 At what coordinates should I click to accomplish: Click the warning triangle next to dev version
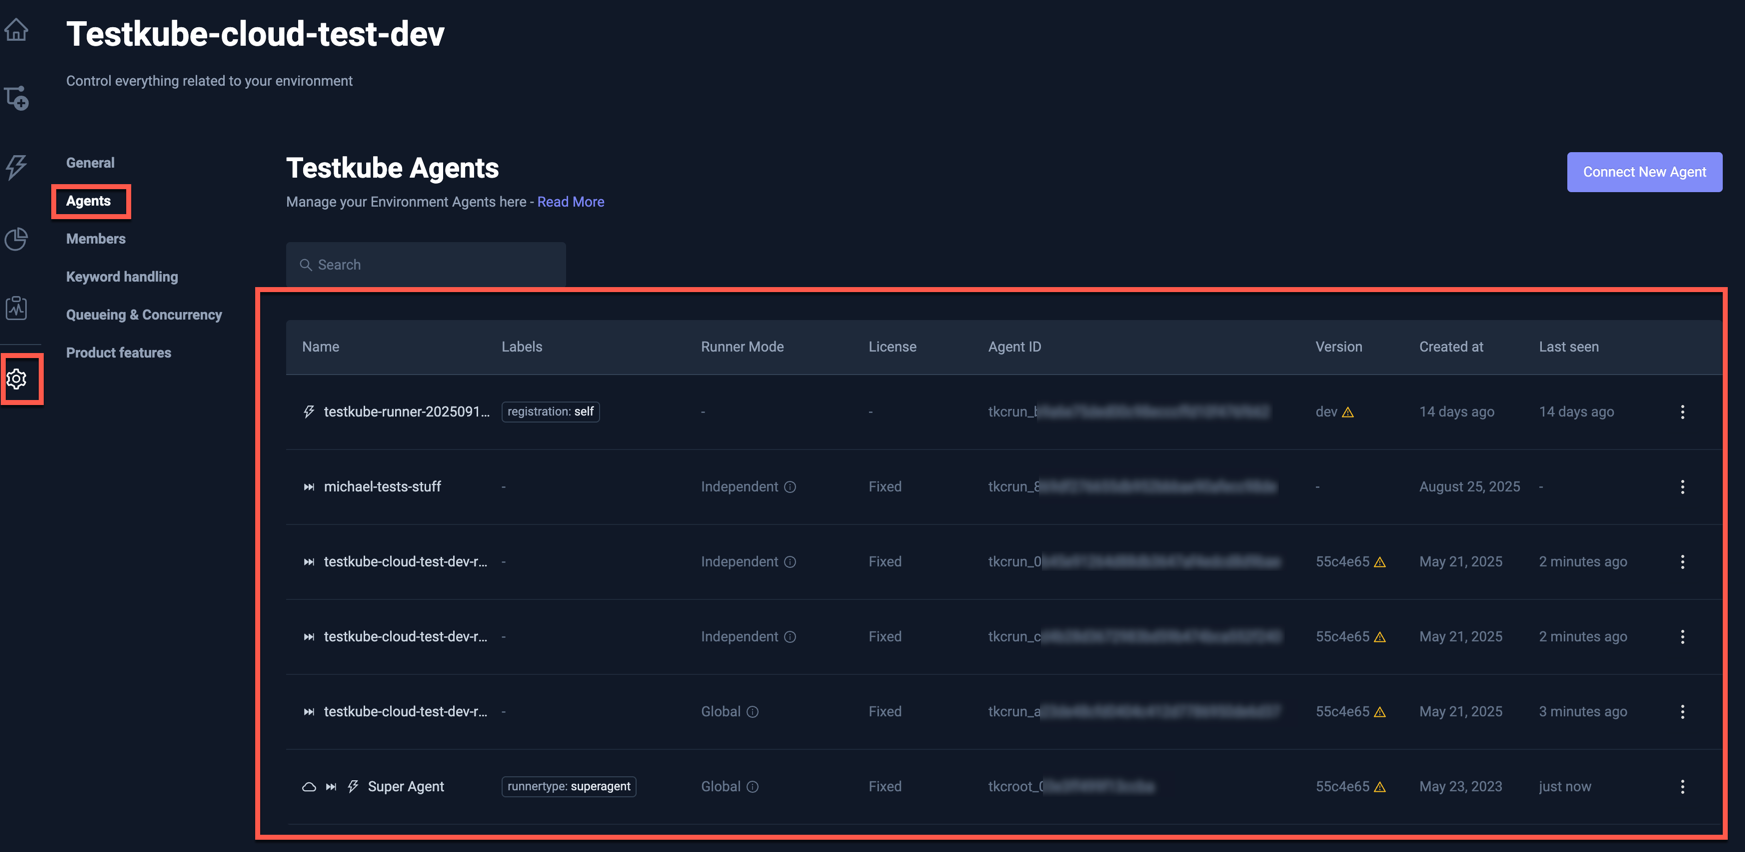point(1348,412)
